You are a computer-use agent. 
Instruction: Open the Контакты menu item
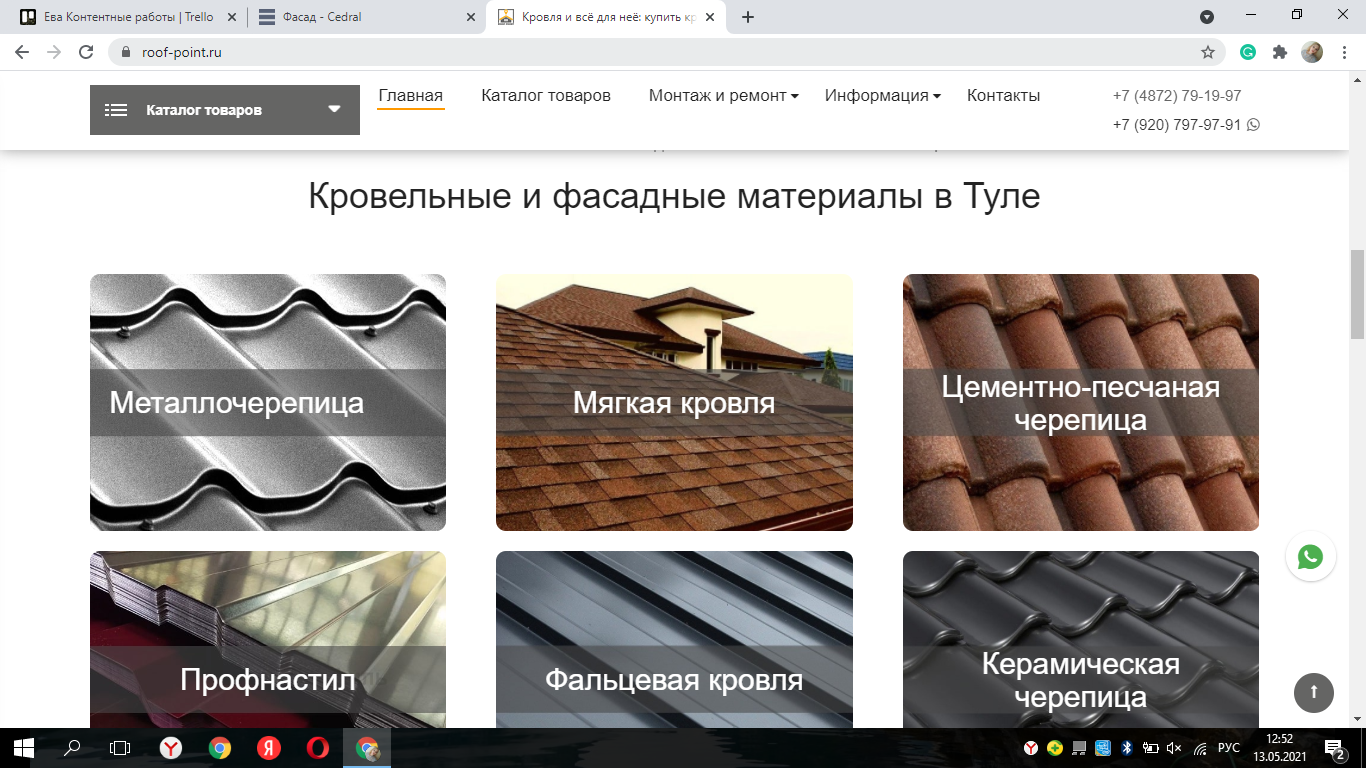[1003, 96]
